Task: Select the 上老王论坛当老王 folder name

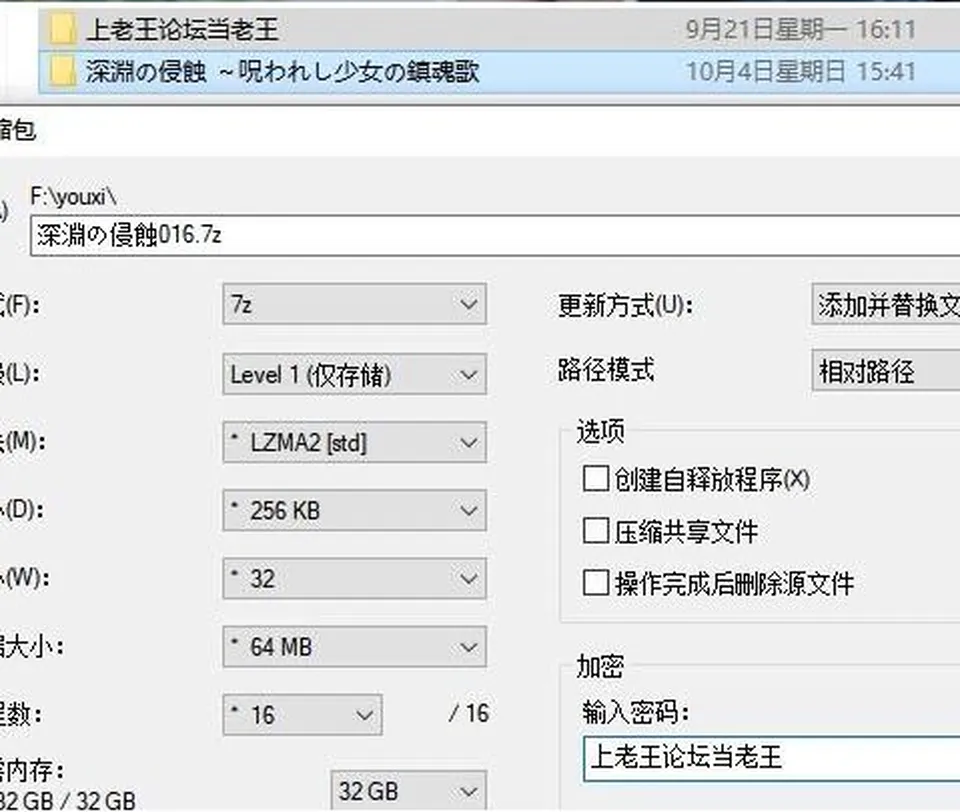Action: [x=182, y=29]
